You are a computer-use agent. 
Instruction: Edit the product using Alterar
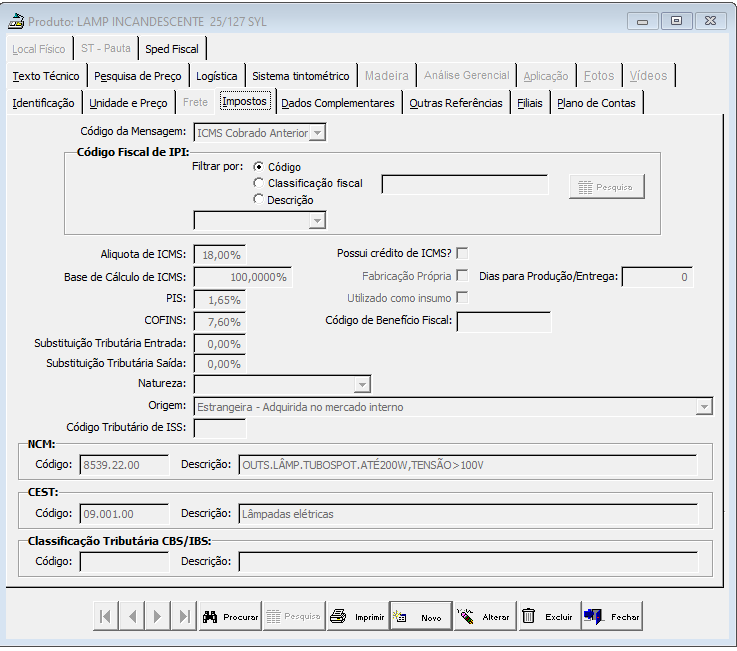click(486, 616)
